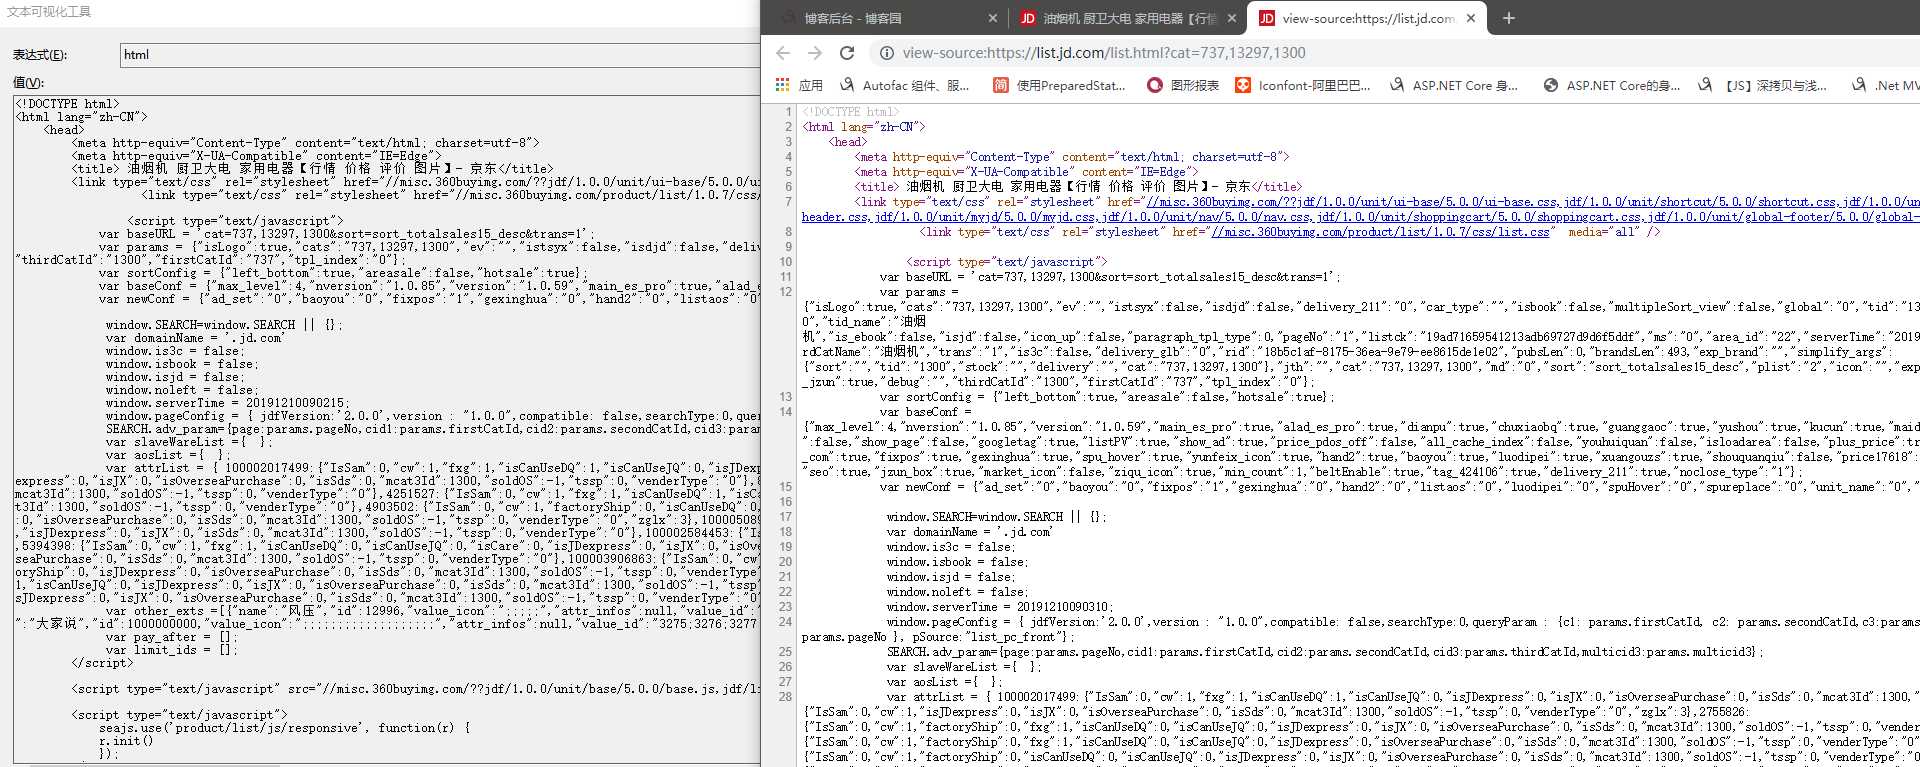Select the view-source:https://list.jd.com tab
Image resolution: width=1920 pixels, height=767 pixels.
(x=1367, y=18)
